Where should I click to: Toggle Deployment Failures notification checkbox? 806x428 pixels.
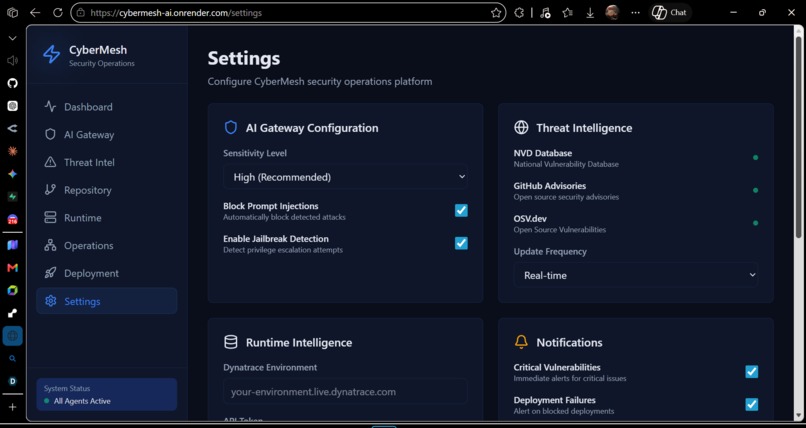click(752, 404)
